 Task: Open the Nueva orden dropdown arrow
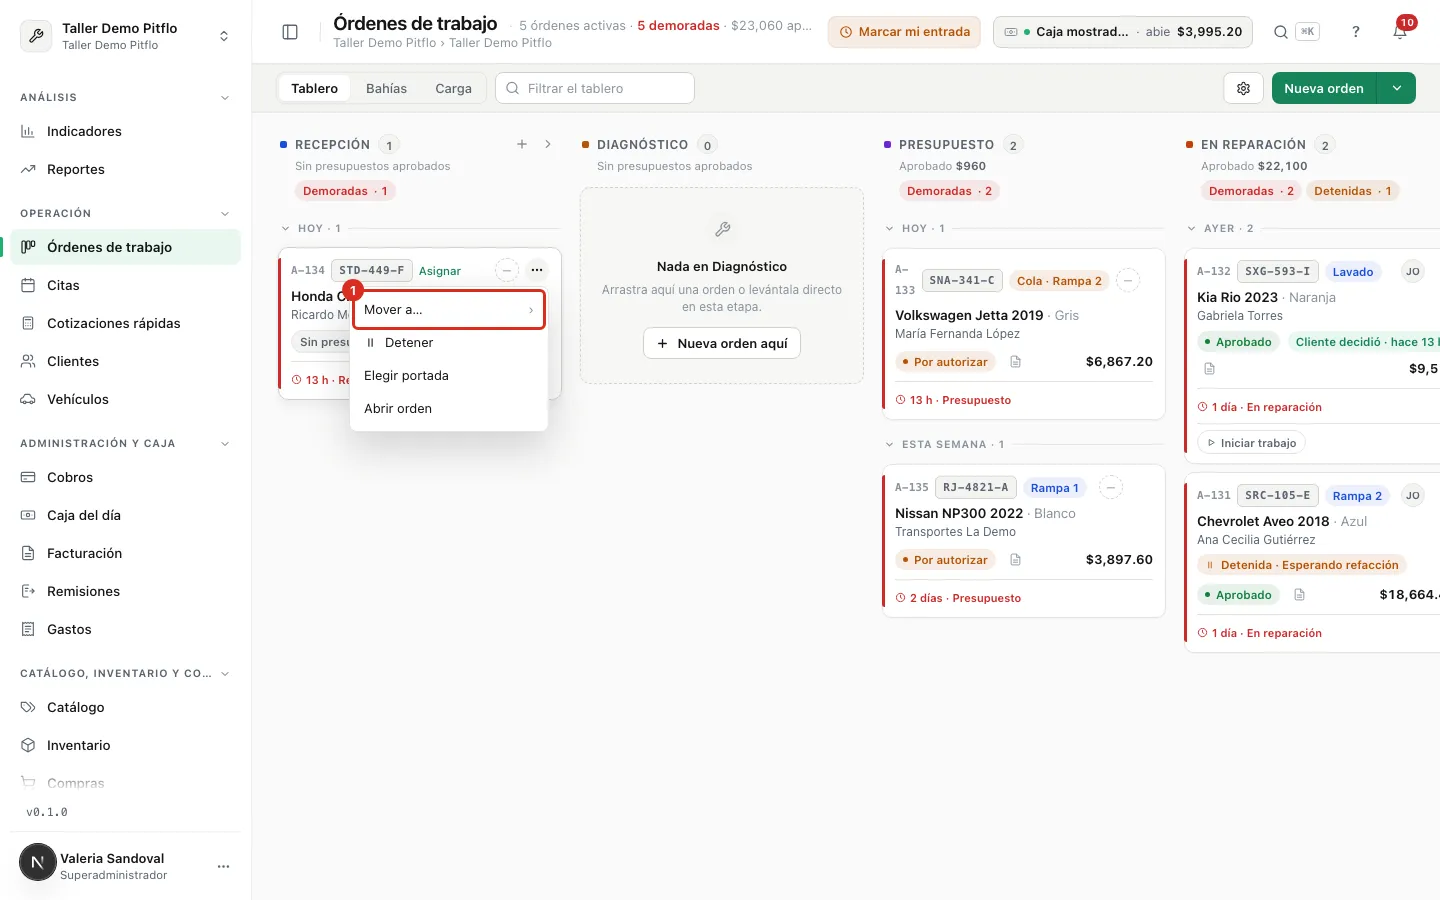[x=1397, y=88]
